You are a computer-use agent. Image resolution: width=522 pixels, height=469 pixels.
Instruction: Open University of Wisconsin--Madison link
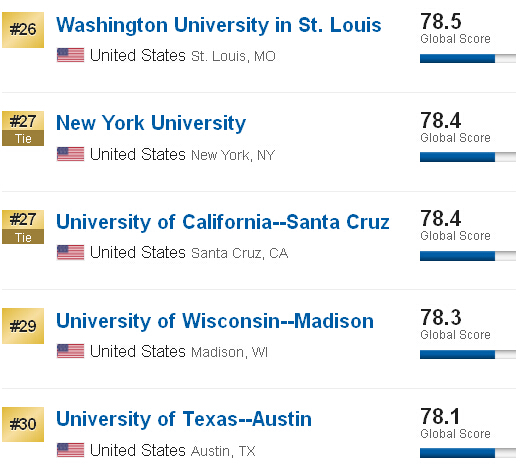click(215, 321)
